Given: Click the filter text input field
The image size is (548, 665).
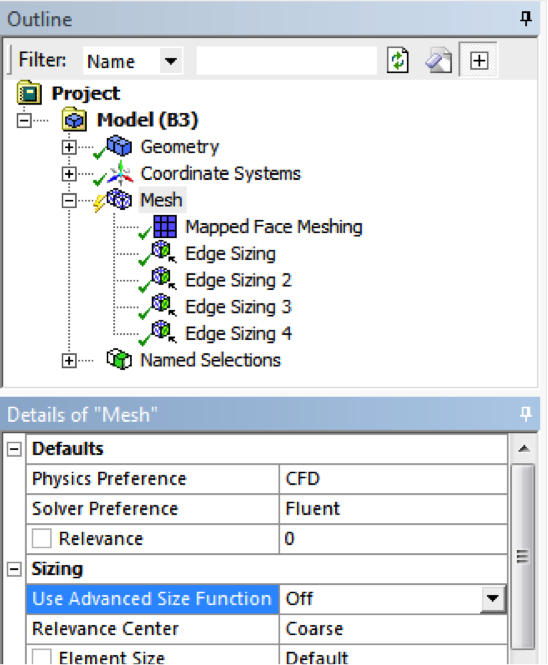Looking at the screenshot, I should pos(287,61).
